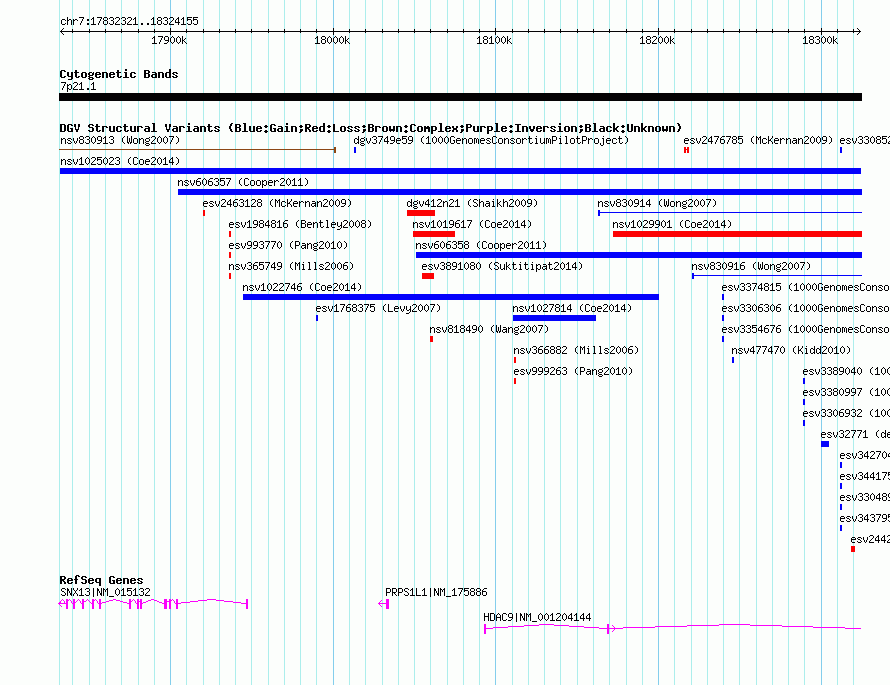This screenshot has width=890, height=685.
Task: Select the nsv606357 (Cooper2011) variant label
Action: point(243,182)
